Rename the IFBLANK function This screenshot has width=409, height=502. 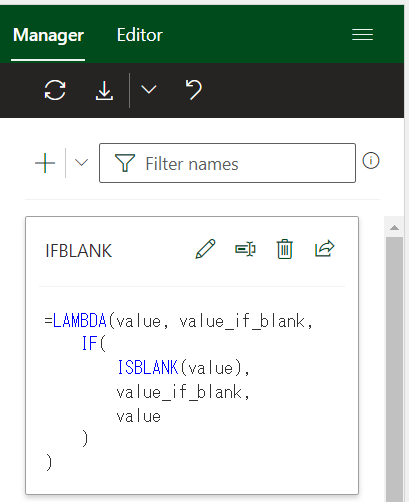coord(245,249)
